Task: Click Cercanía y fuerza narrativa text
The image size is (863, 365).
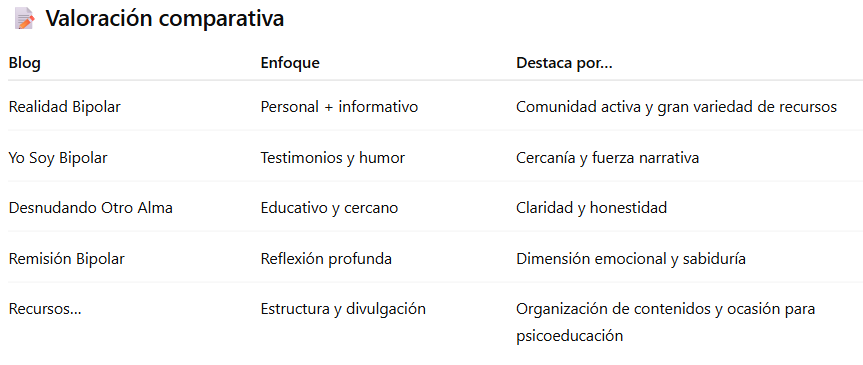Action: tap(608, 158)
